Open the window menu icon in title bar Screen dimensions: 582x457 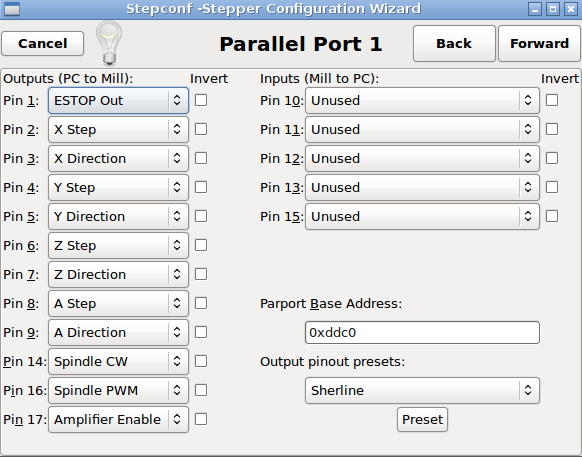click(12, 9)
